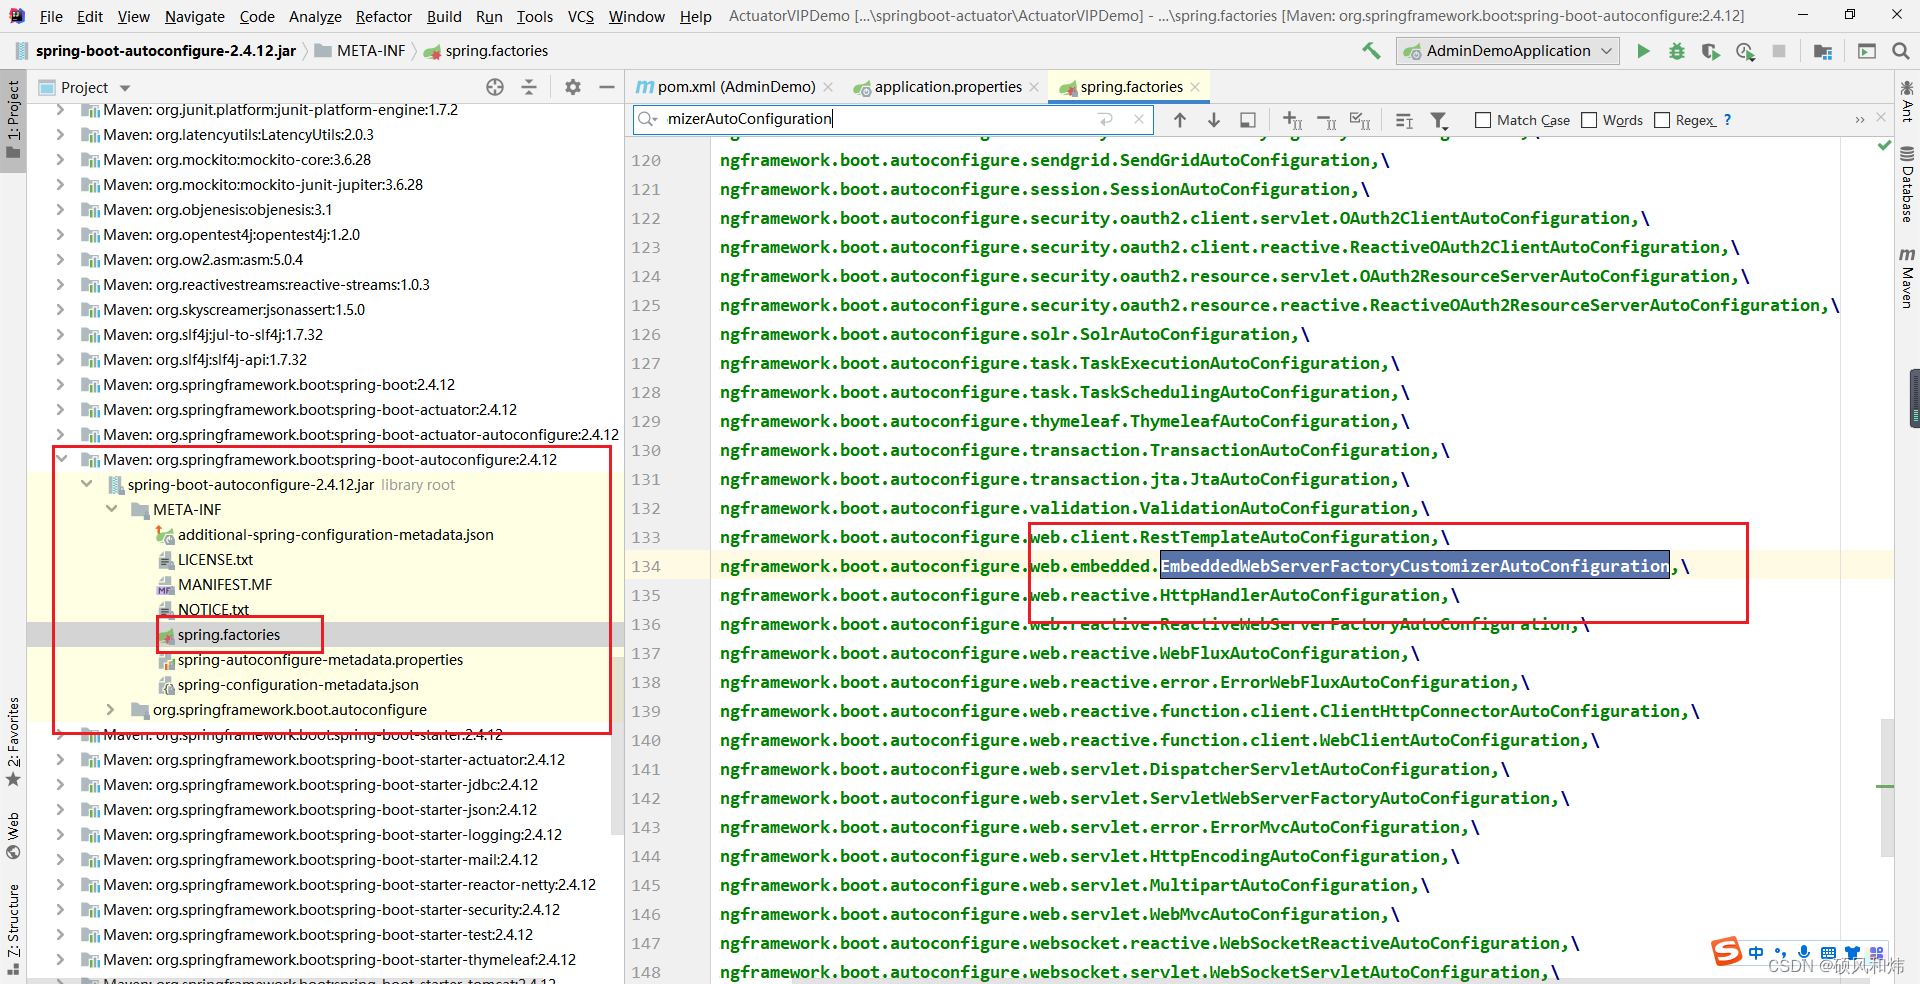This screenshot has height=984, width=1920.
Task: Run with coverage icon in the toolbar
Action: click(x=1711, y=51)
